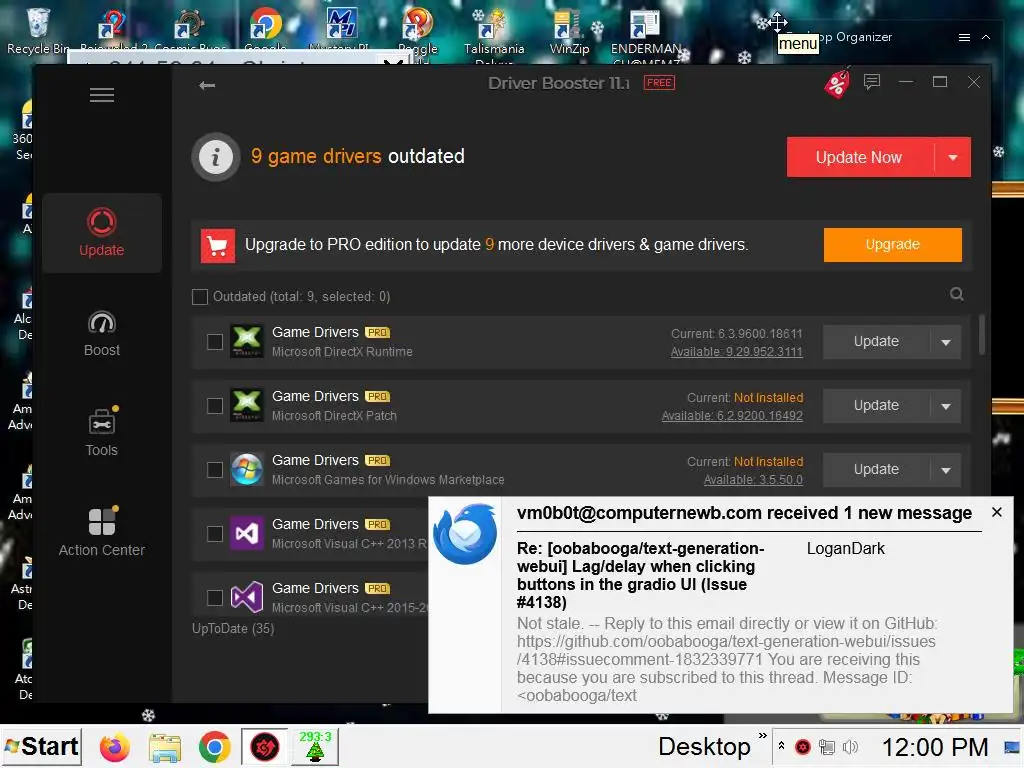The image size is (1024, 768).
Task: Expand DirectX Patch Update dropdown arrow
Action: [946, 406]
